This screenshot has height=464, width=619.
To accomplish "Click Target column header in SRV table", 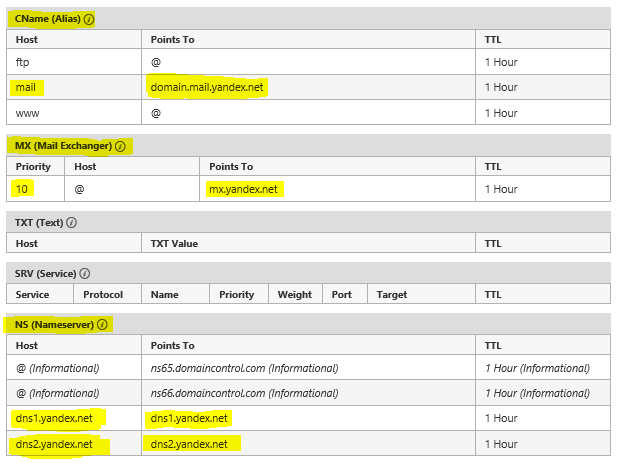I will 392,295.
